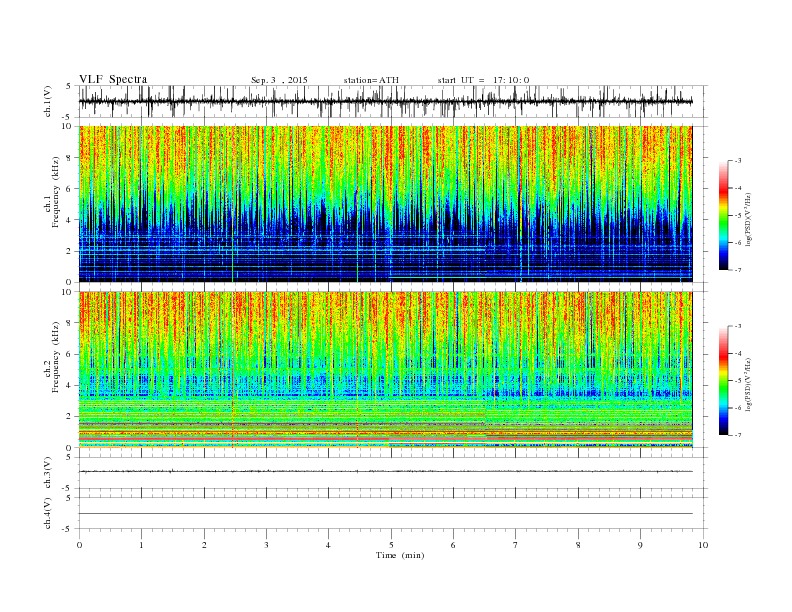792x612 pixels.
Task: Click the ch.1 colorbar "log(PSD)(V²/Hz)" label
Action: (x=748, y=219)
